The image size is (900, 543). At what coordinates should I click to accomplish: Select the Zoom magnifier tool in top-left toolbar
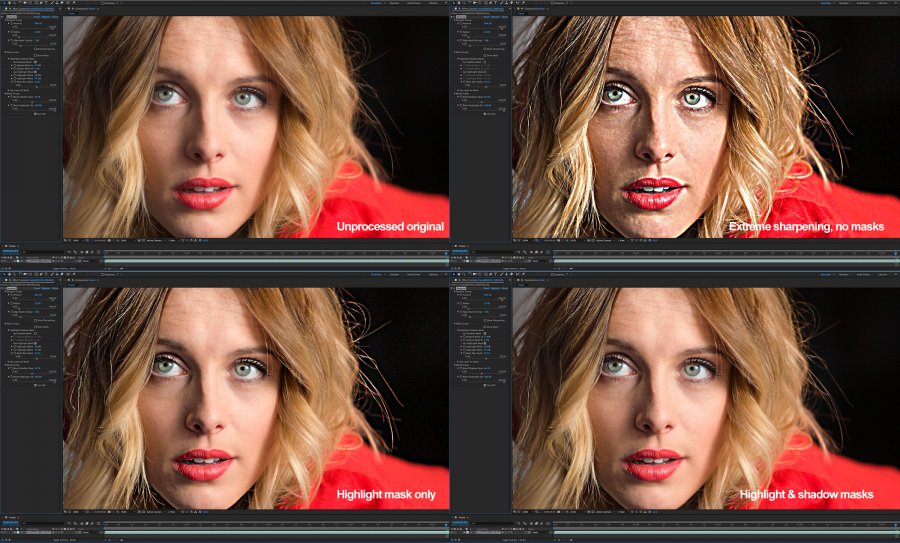point(14,3)
